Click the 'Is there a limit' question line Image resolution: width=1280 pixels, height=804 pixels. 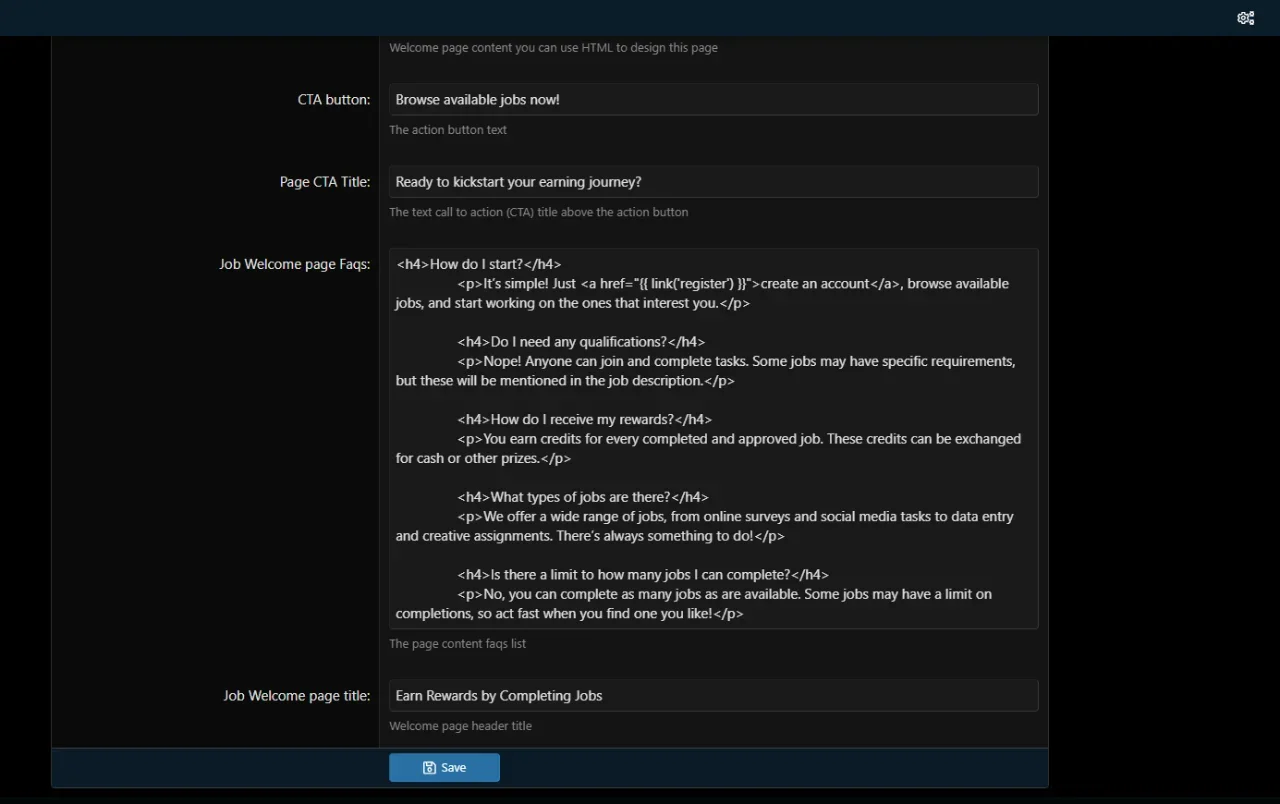(x=642, y=575)
